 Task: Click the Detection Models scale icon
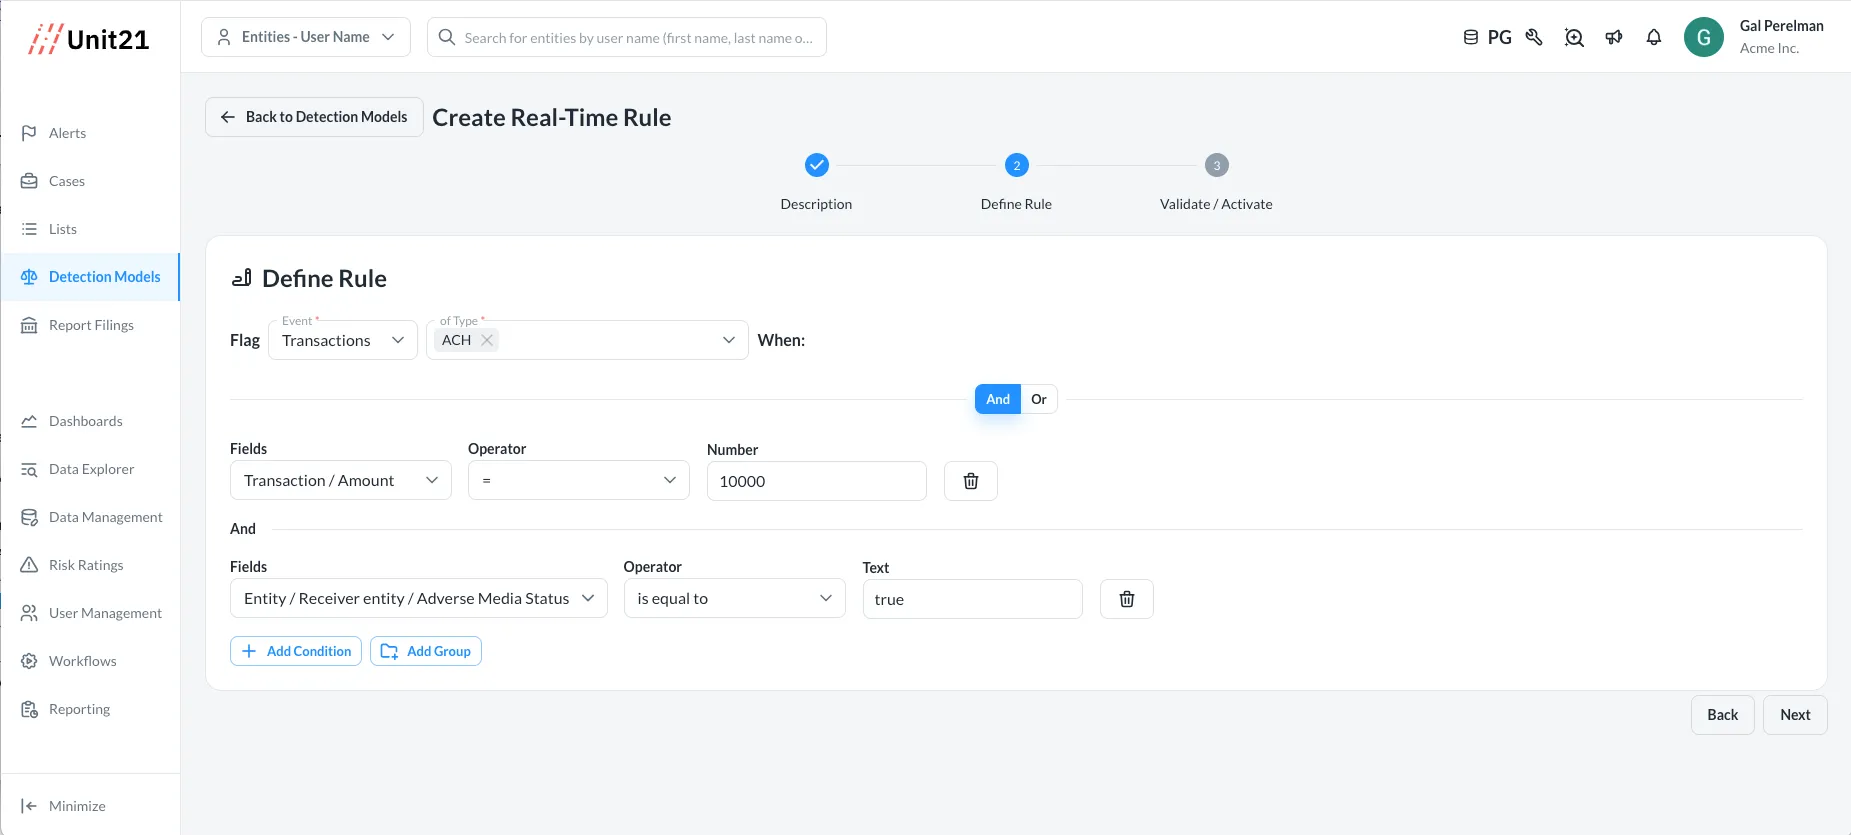(29, 277)
